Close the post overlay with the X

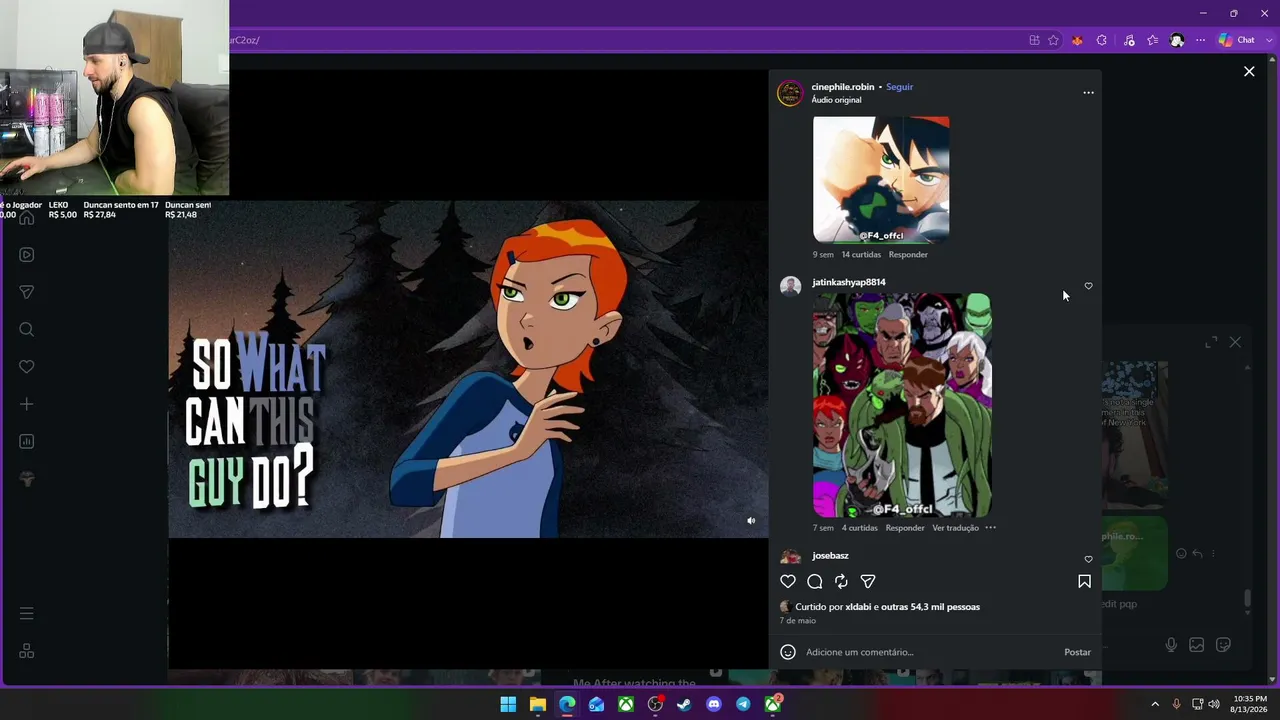(1249, 71)
